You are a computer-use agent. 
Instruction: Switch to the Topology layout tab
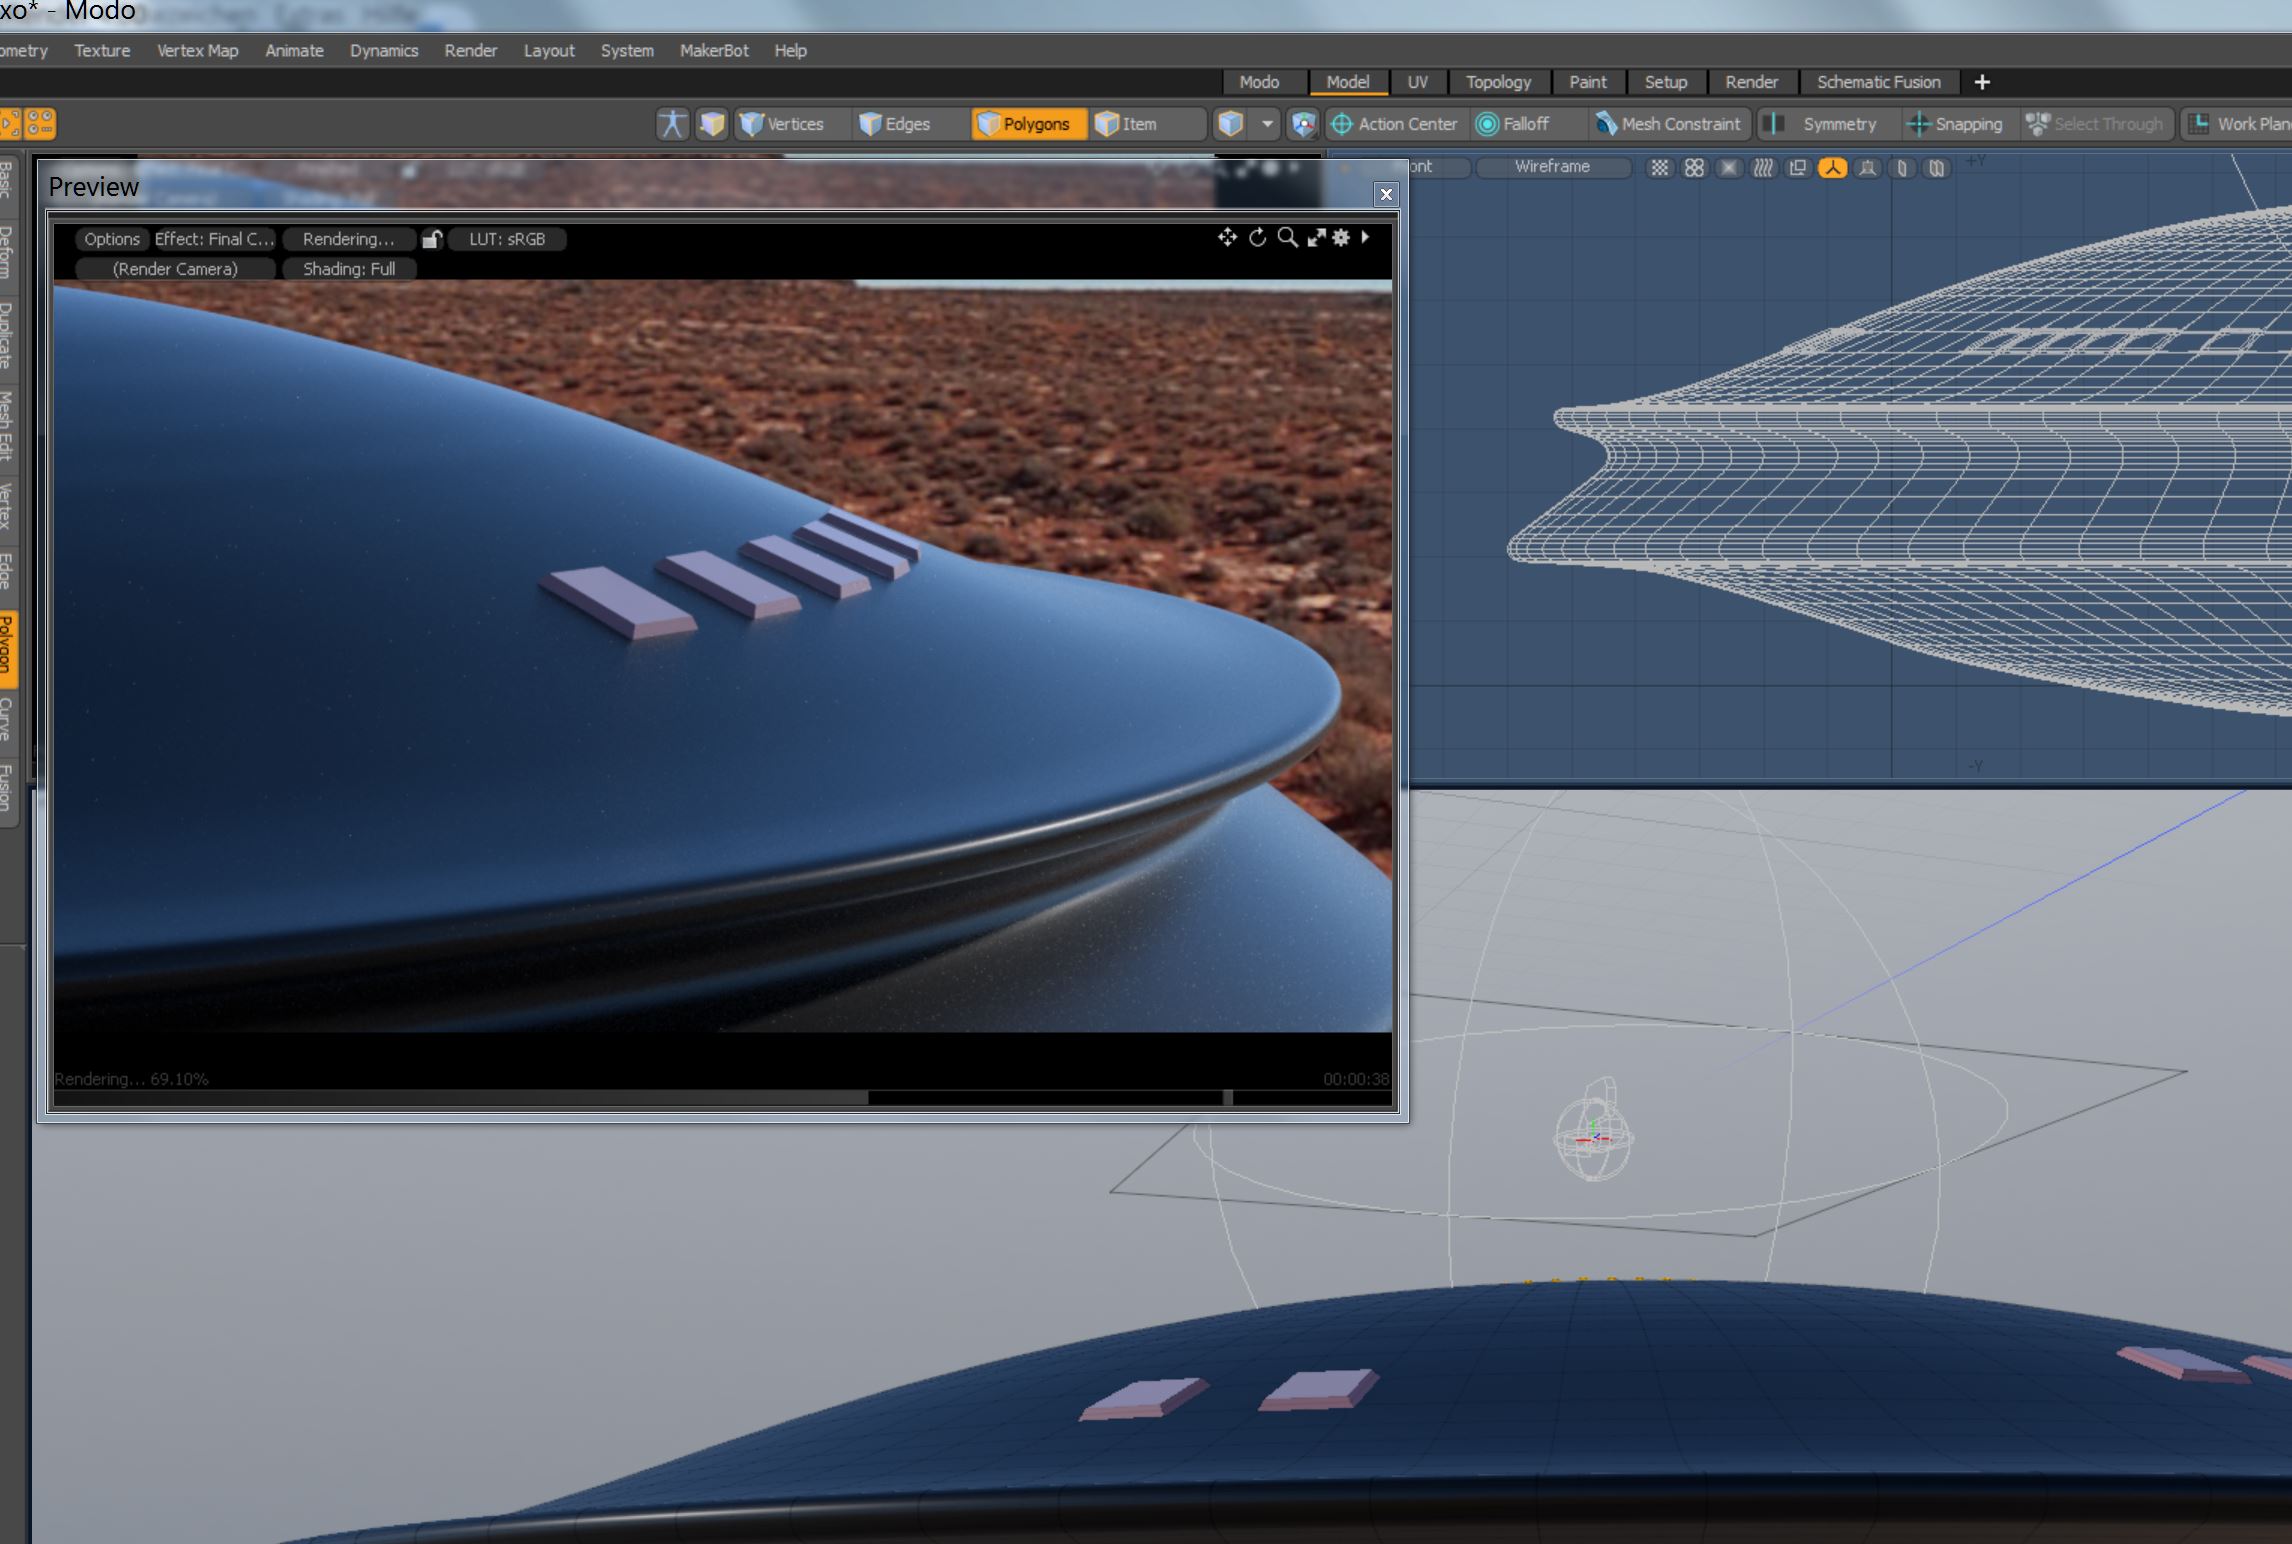tap(1497, 82)
